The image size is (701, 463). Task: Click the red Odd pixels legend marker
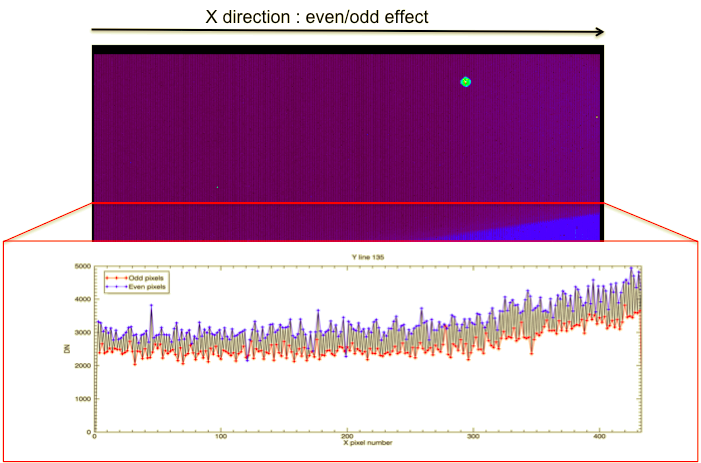(x=108, y=278)
